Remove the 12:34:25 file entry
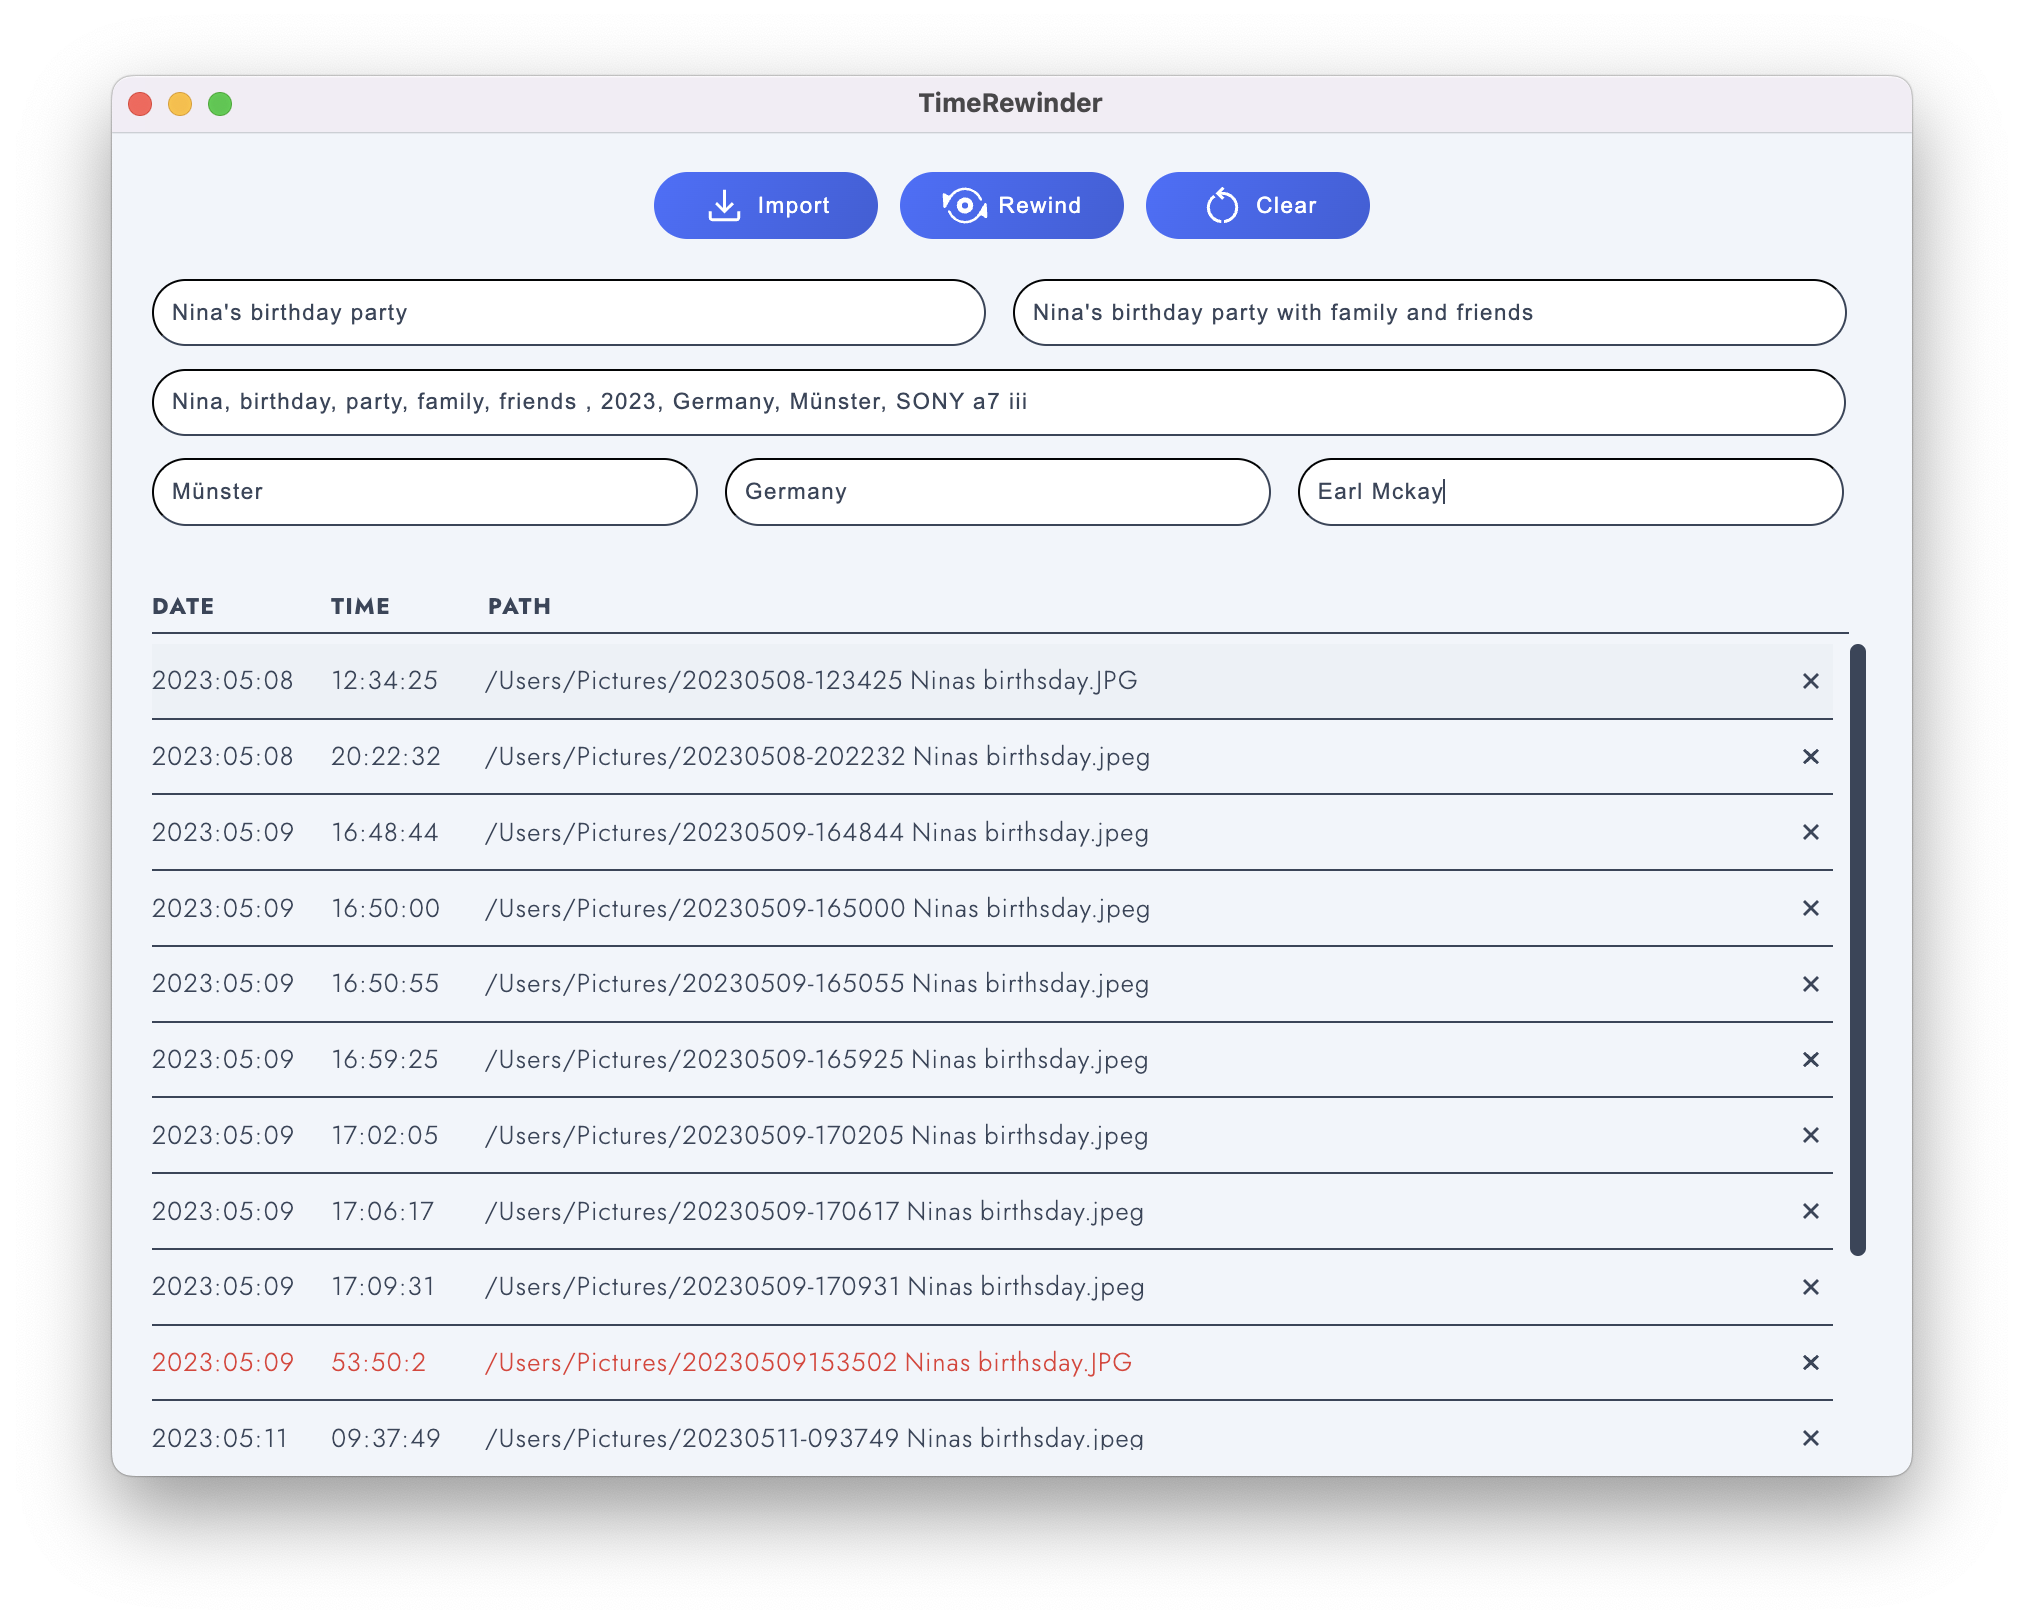 click(1810, 681)
